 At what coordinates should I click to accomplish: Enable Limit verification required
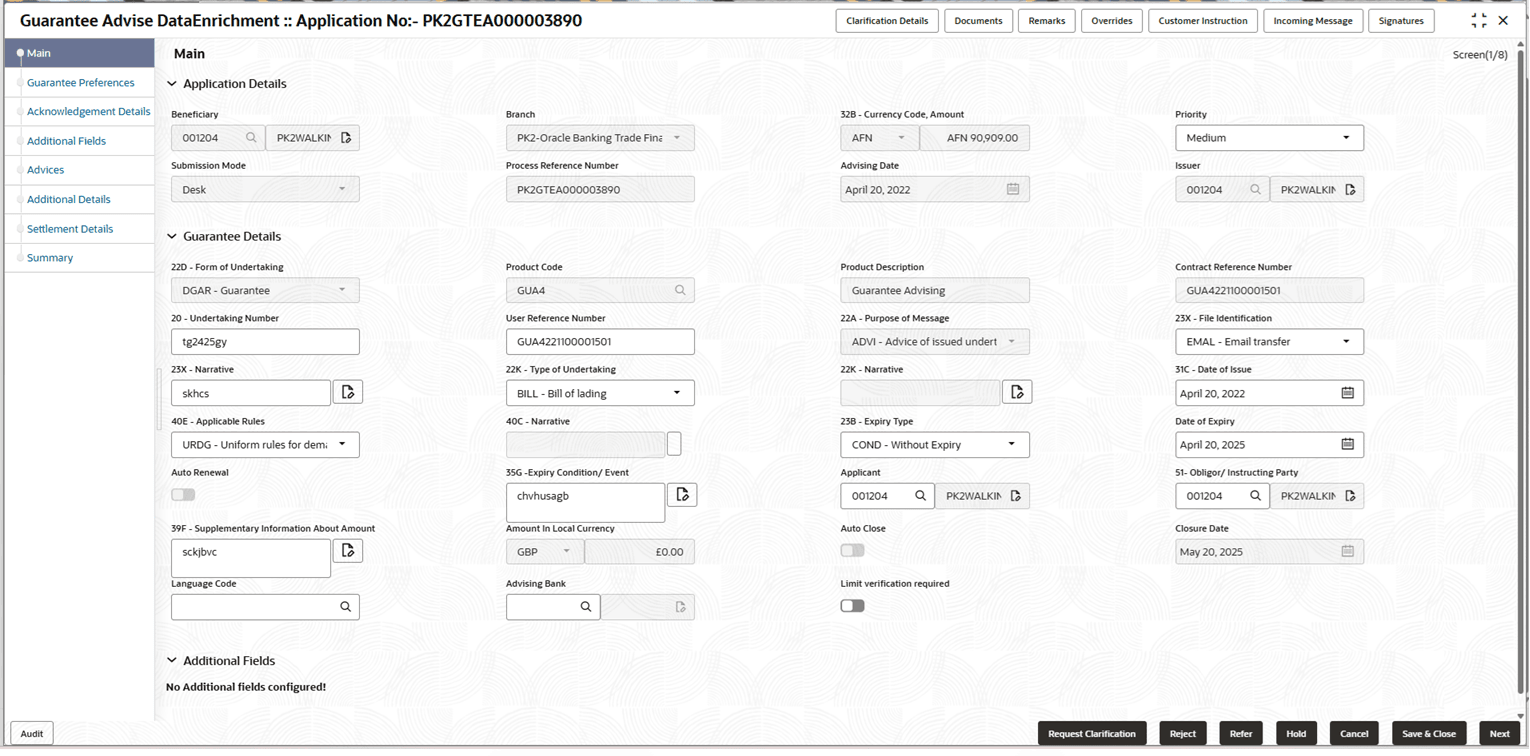(x=852, y=605)
